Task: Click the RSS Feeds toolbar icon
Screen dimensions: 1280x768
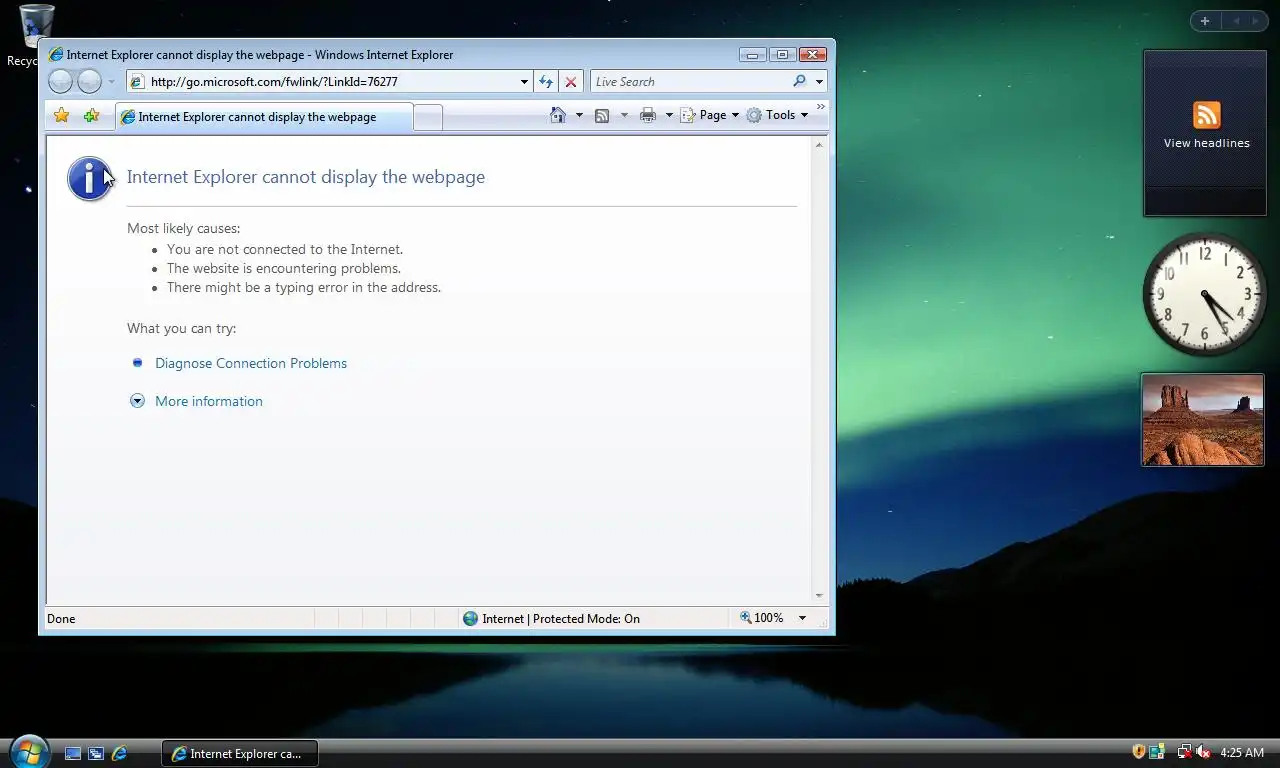Action: (602, 115)
